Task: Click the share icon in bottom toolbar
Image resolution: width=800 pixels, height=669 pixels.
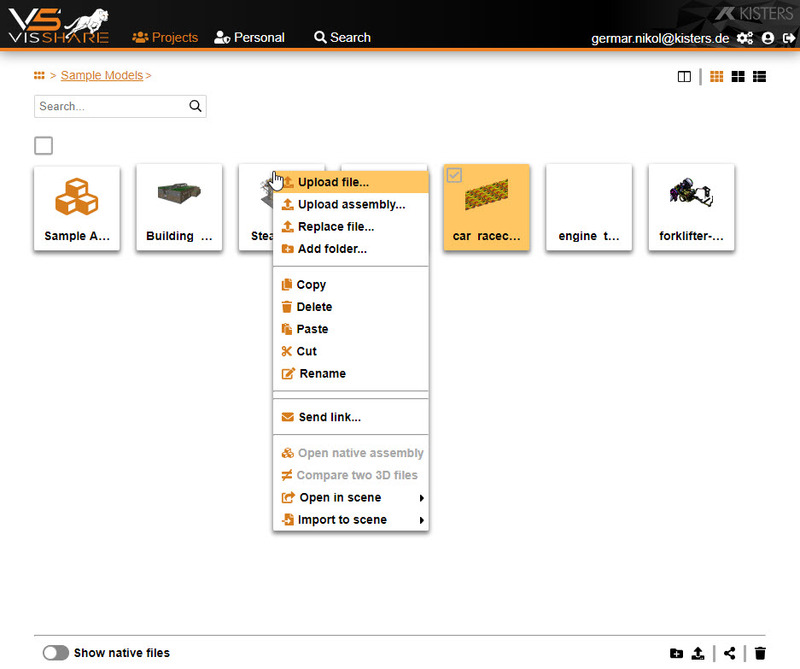Action: pos(730,653)
